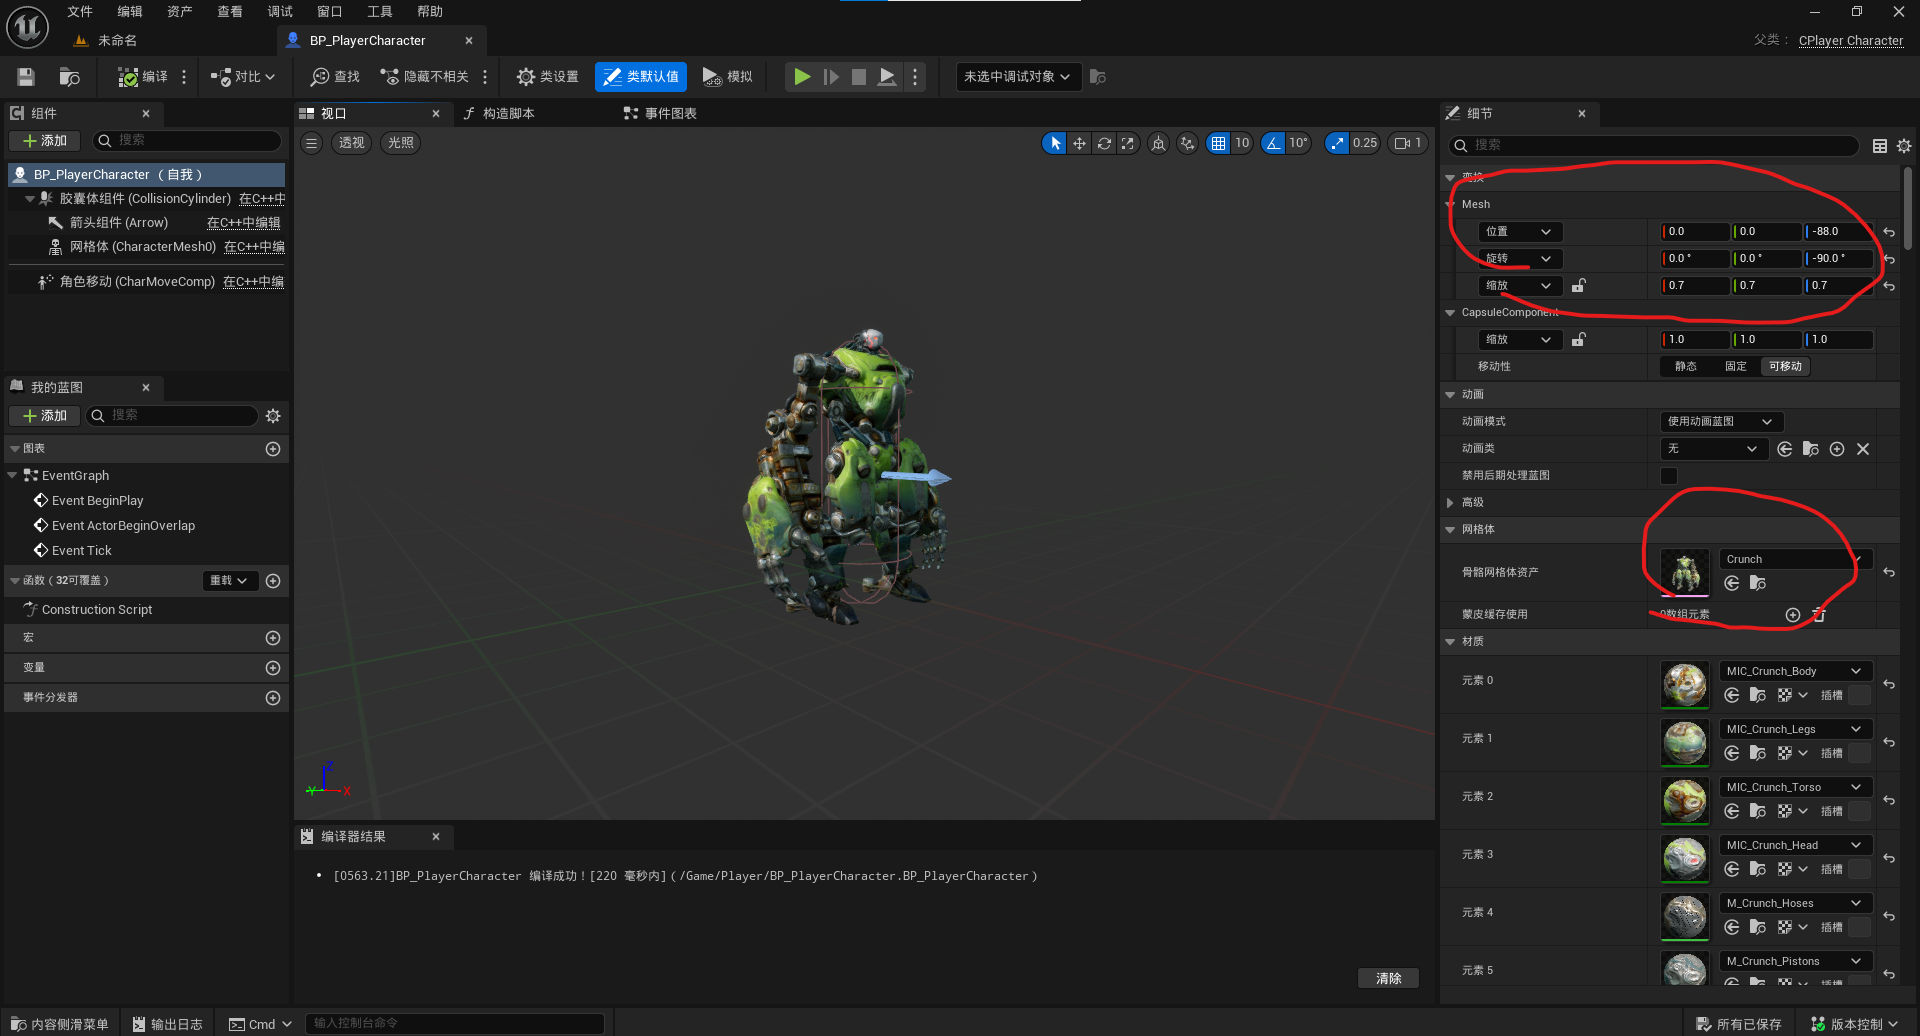Image resolution: width=1920 pixels, height=1036 pixels.
Task: Expand the 高级 section
Action: tap(1450, 503)
